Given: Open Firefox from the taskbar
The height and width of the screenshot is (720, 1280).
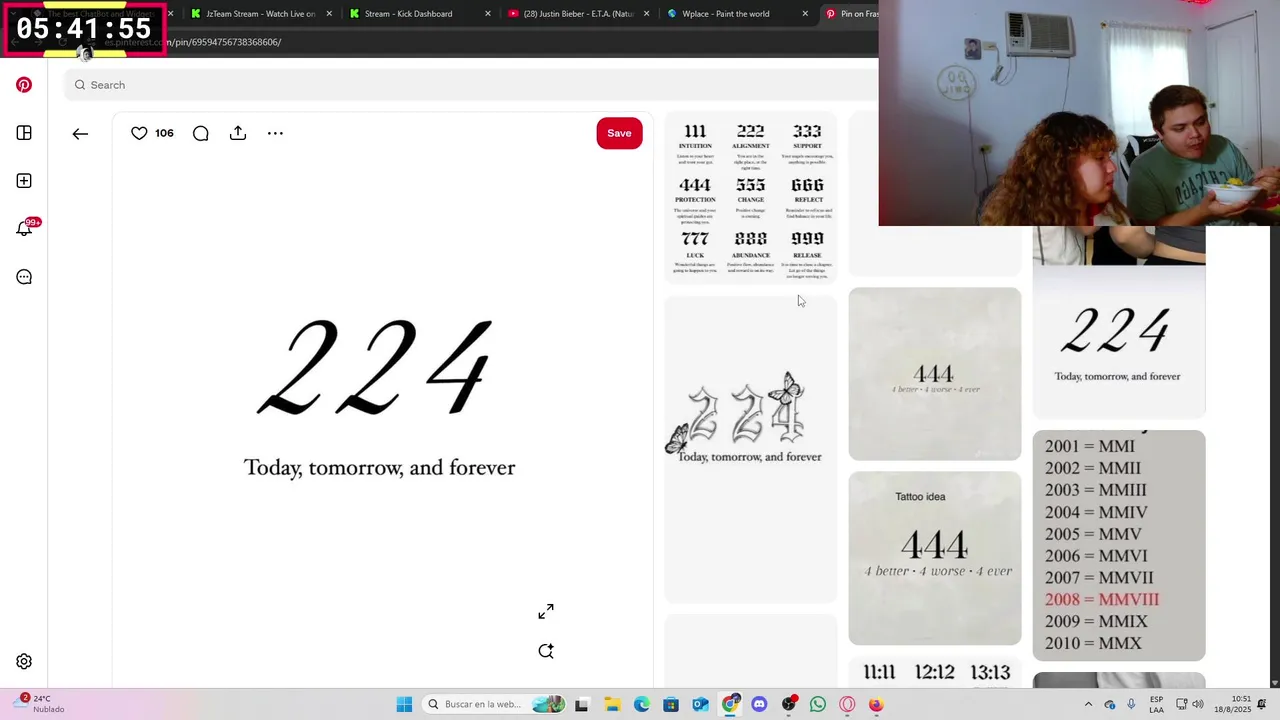Looking at the screenshot, I should (x=876, y=704).
